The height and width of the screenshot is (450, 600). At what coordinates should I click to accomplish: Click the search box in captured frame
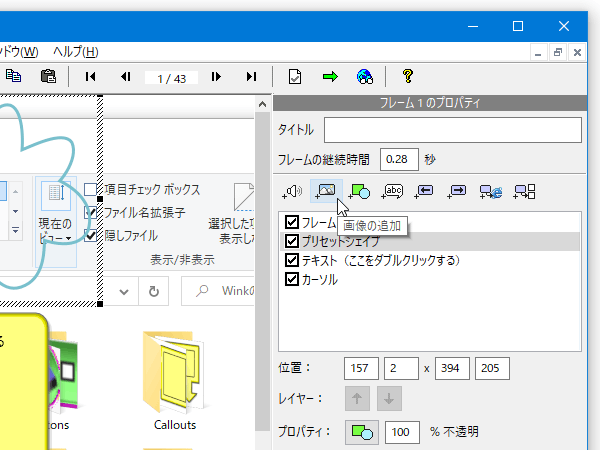pos(218,291)
